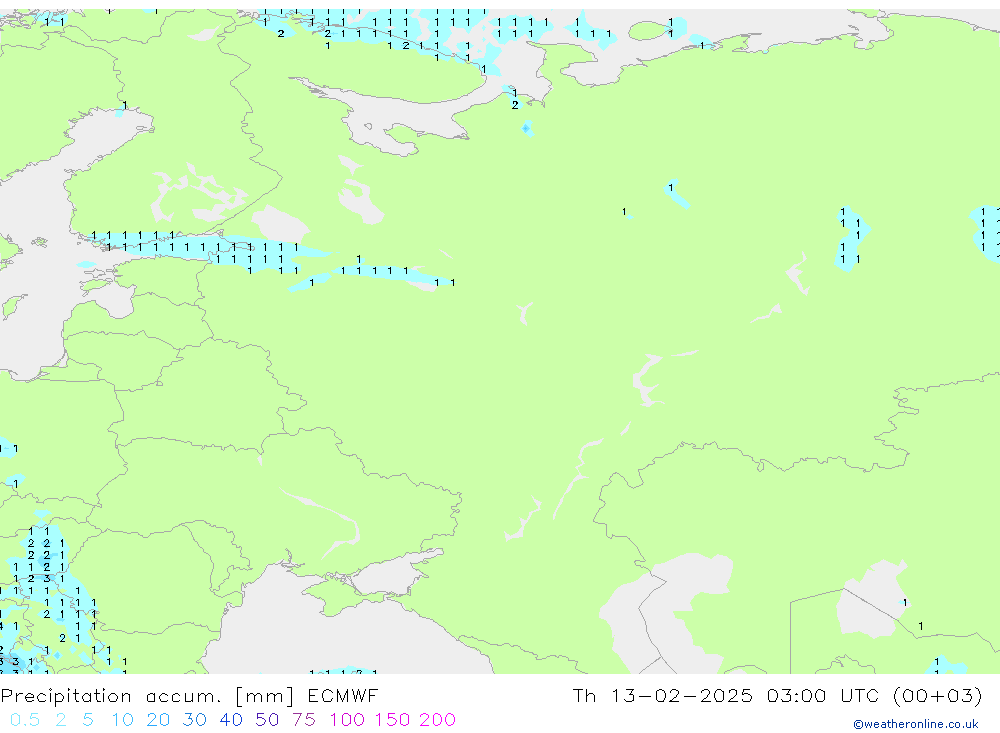Click the 150 mm legend value
Viewport: 1000px width, 733px height.
click(392, 720)
